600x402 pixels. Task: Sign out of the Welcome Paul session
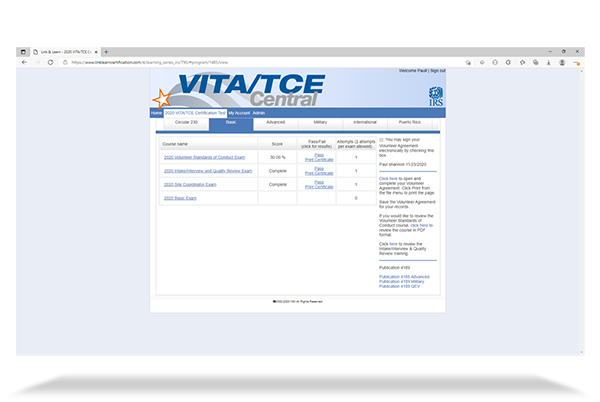point(438,71)
